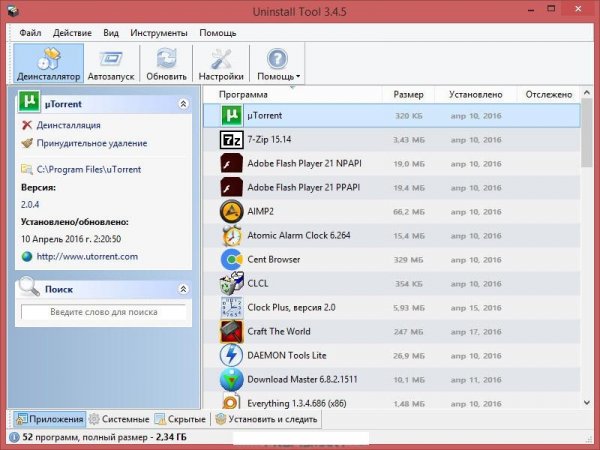Select the Craft The World icon

coord(232,331)
